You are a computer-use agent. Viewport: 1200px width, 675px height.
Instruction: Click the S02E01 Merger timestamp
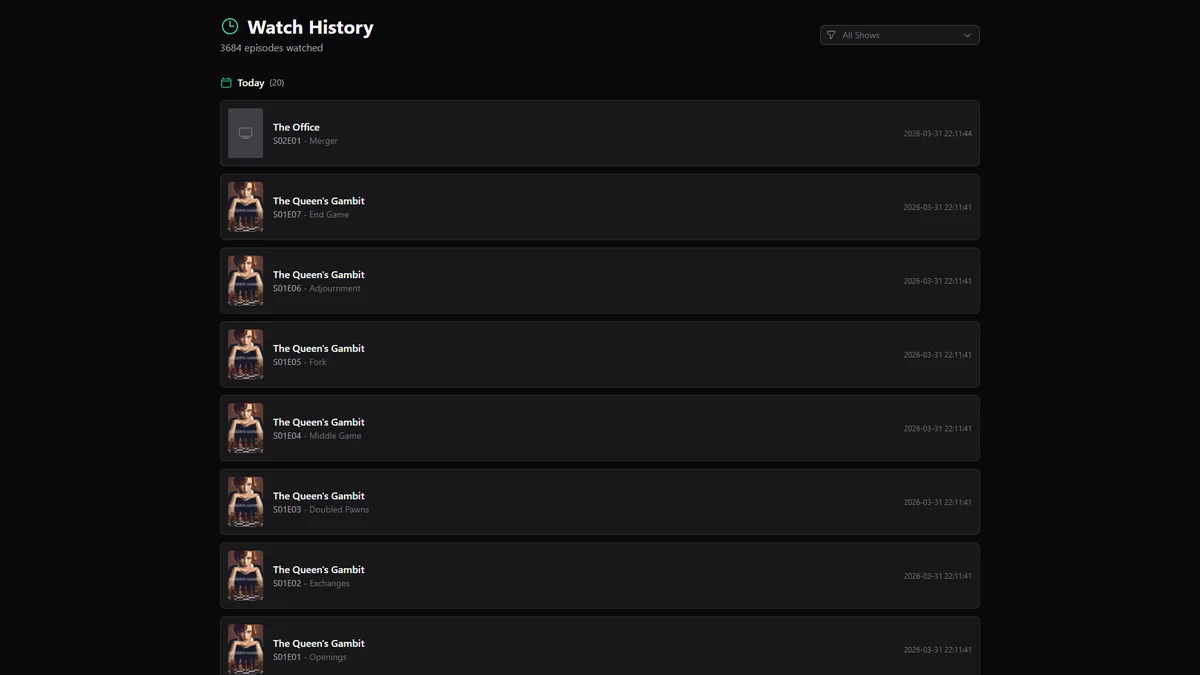click(937, 134)
